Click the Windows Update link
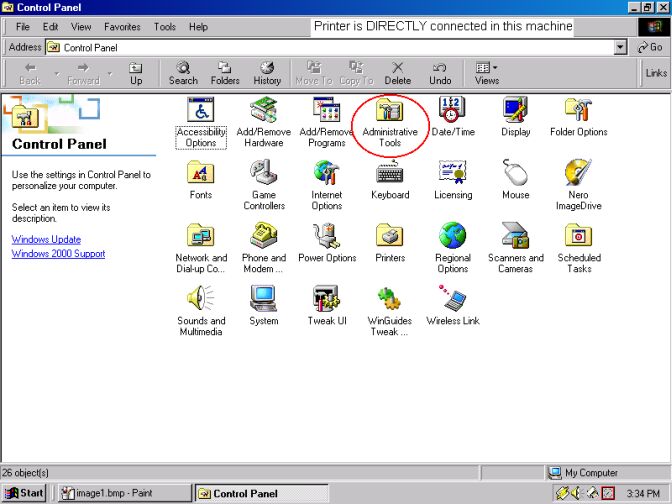Viewport: 672px width, 504px height. tap(46, 240)
